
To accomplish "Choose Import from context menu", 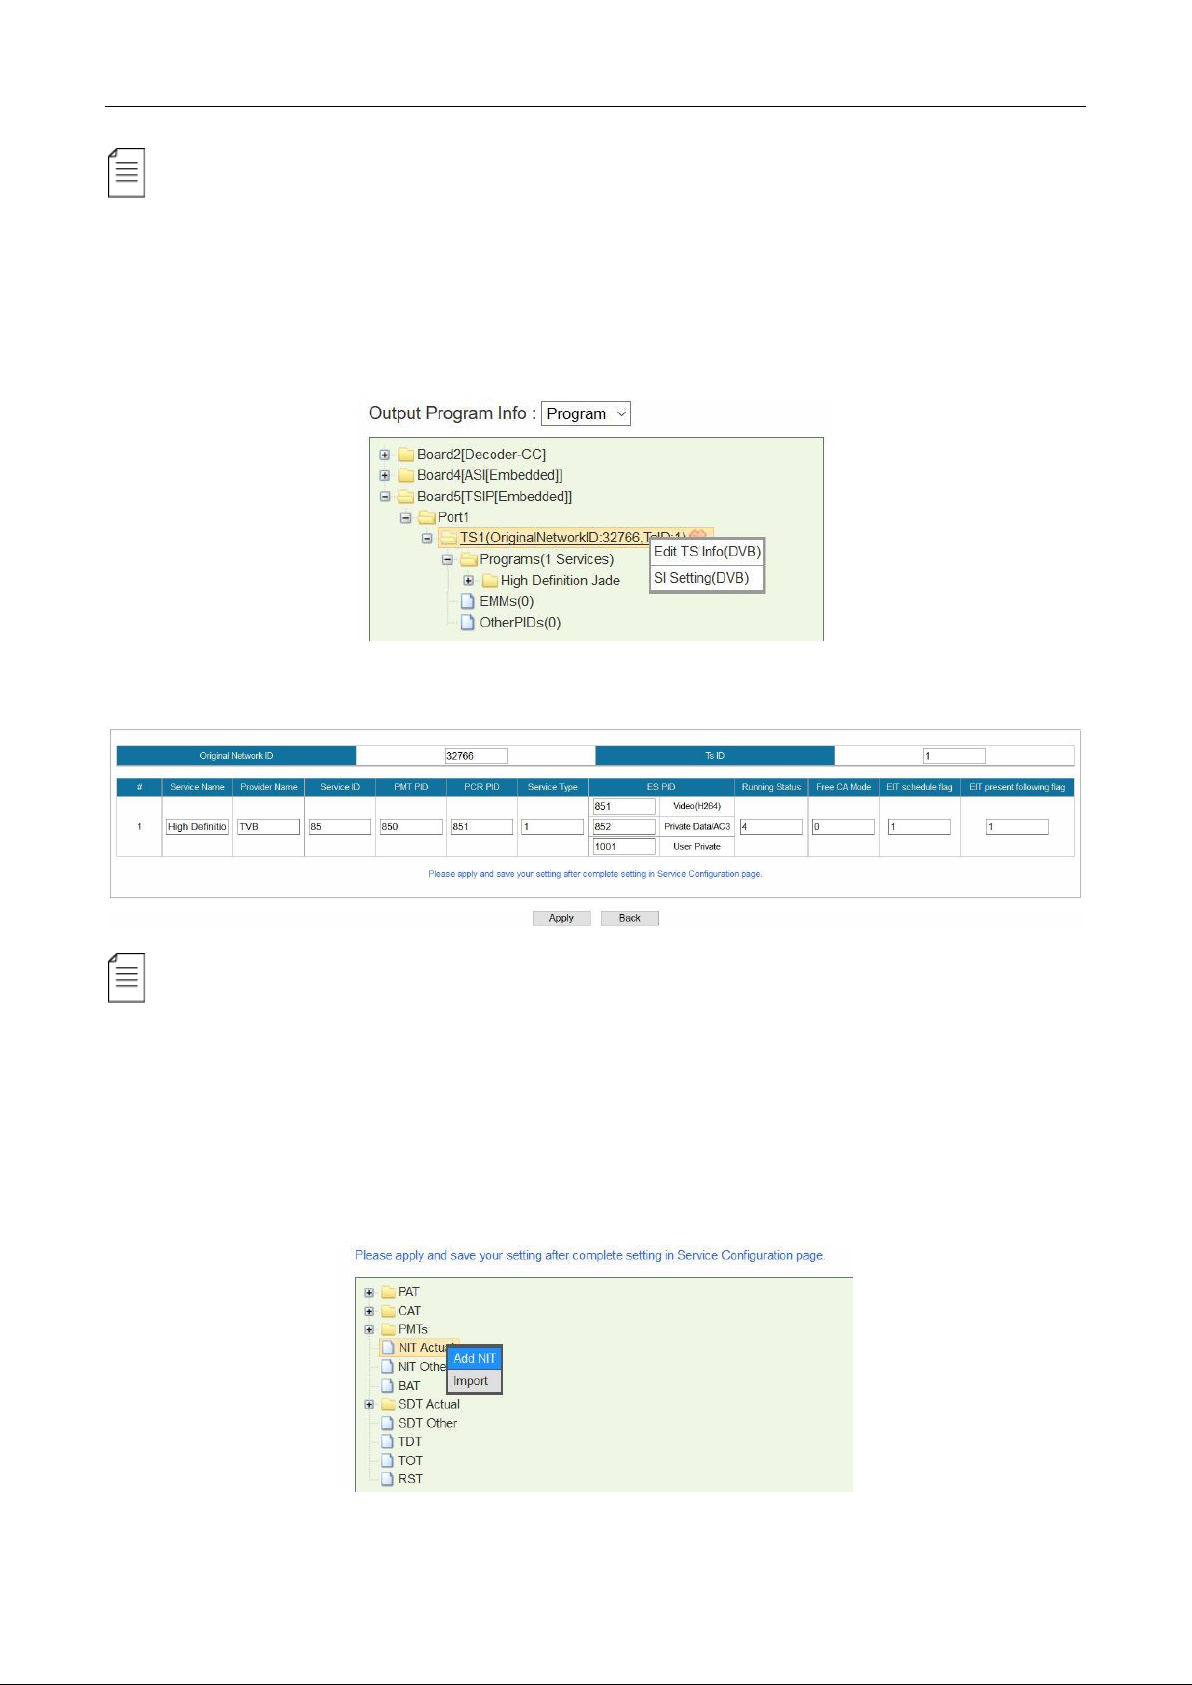I will coord(474,1381).
